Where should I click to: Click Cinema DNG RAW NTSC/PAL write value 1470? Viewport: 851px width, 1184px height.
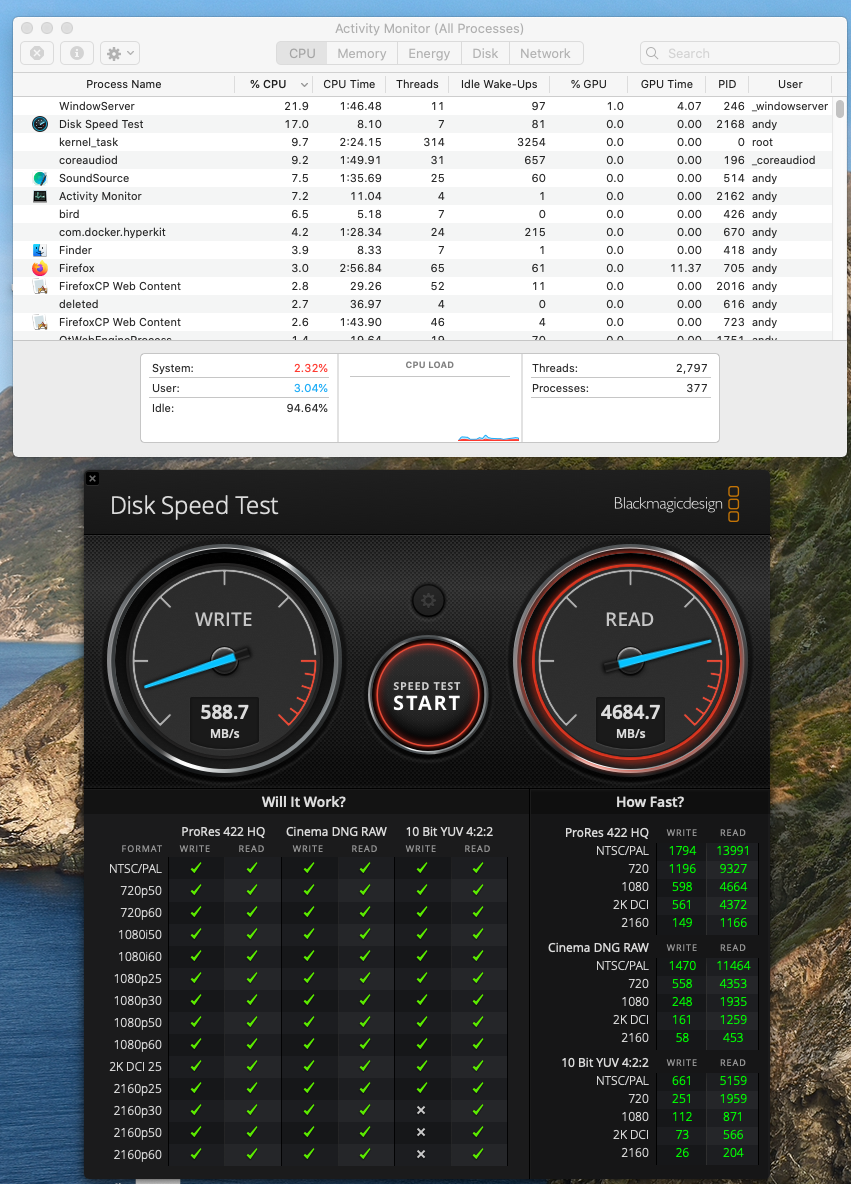[682, 966]
